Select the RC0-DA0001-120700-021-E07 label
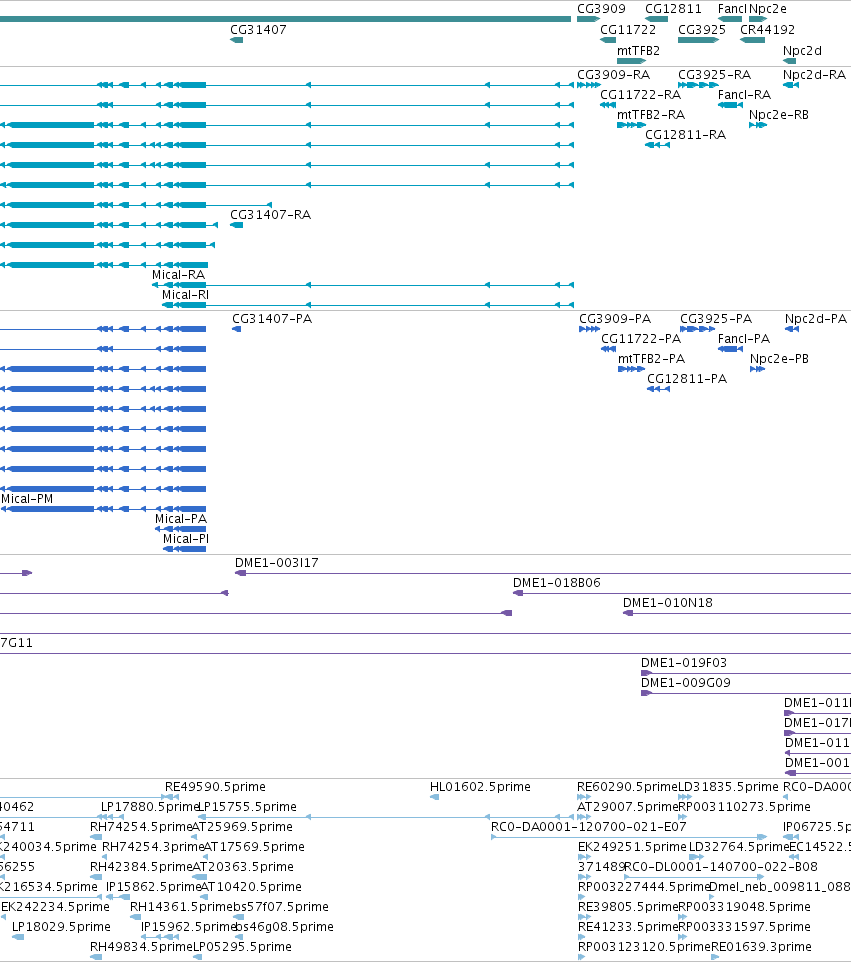 tap(588, 827)
